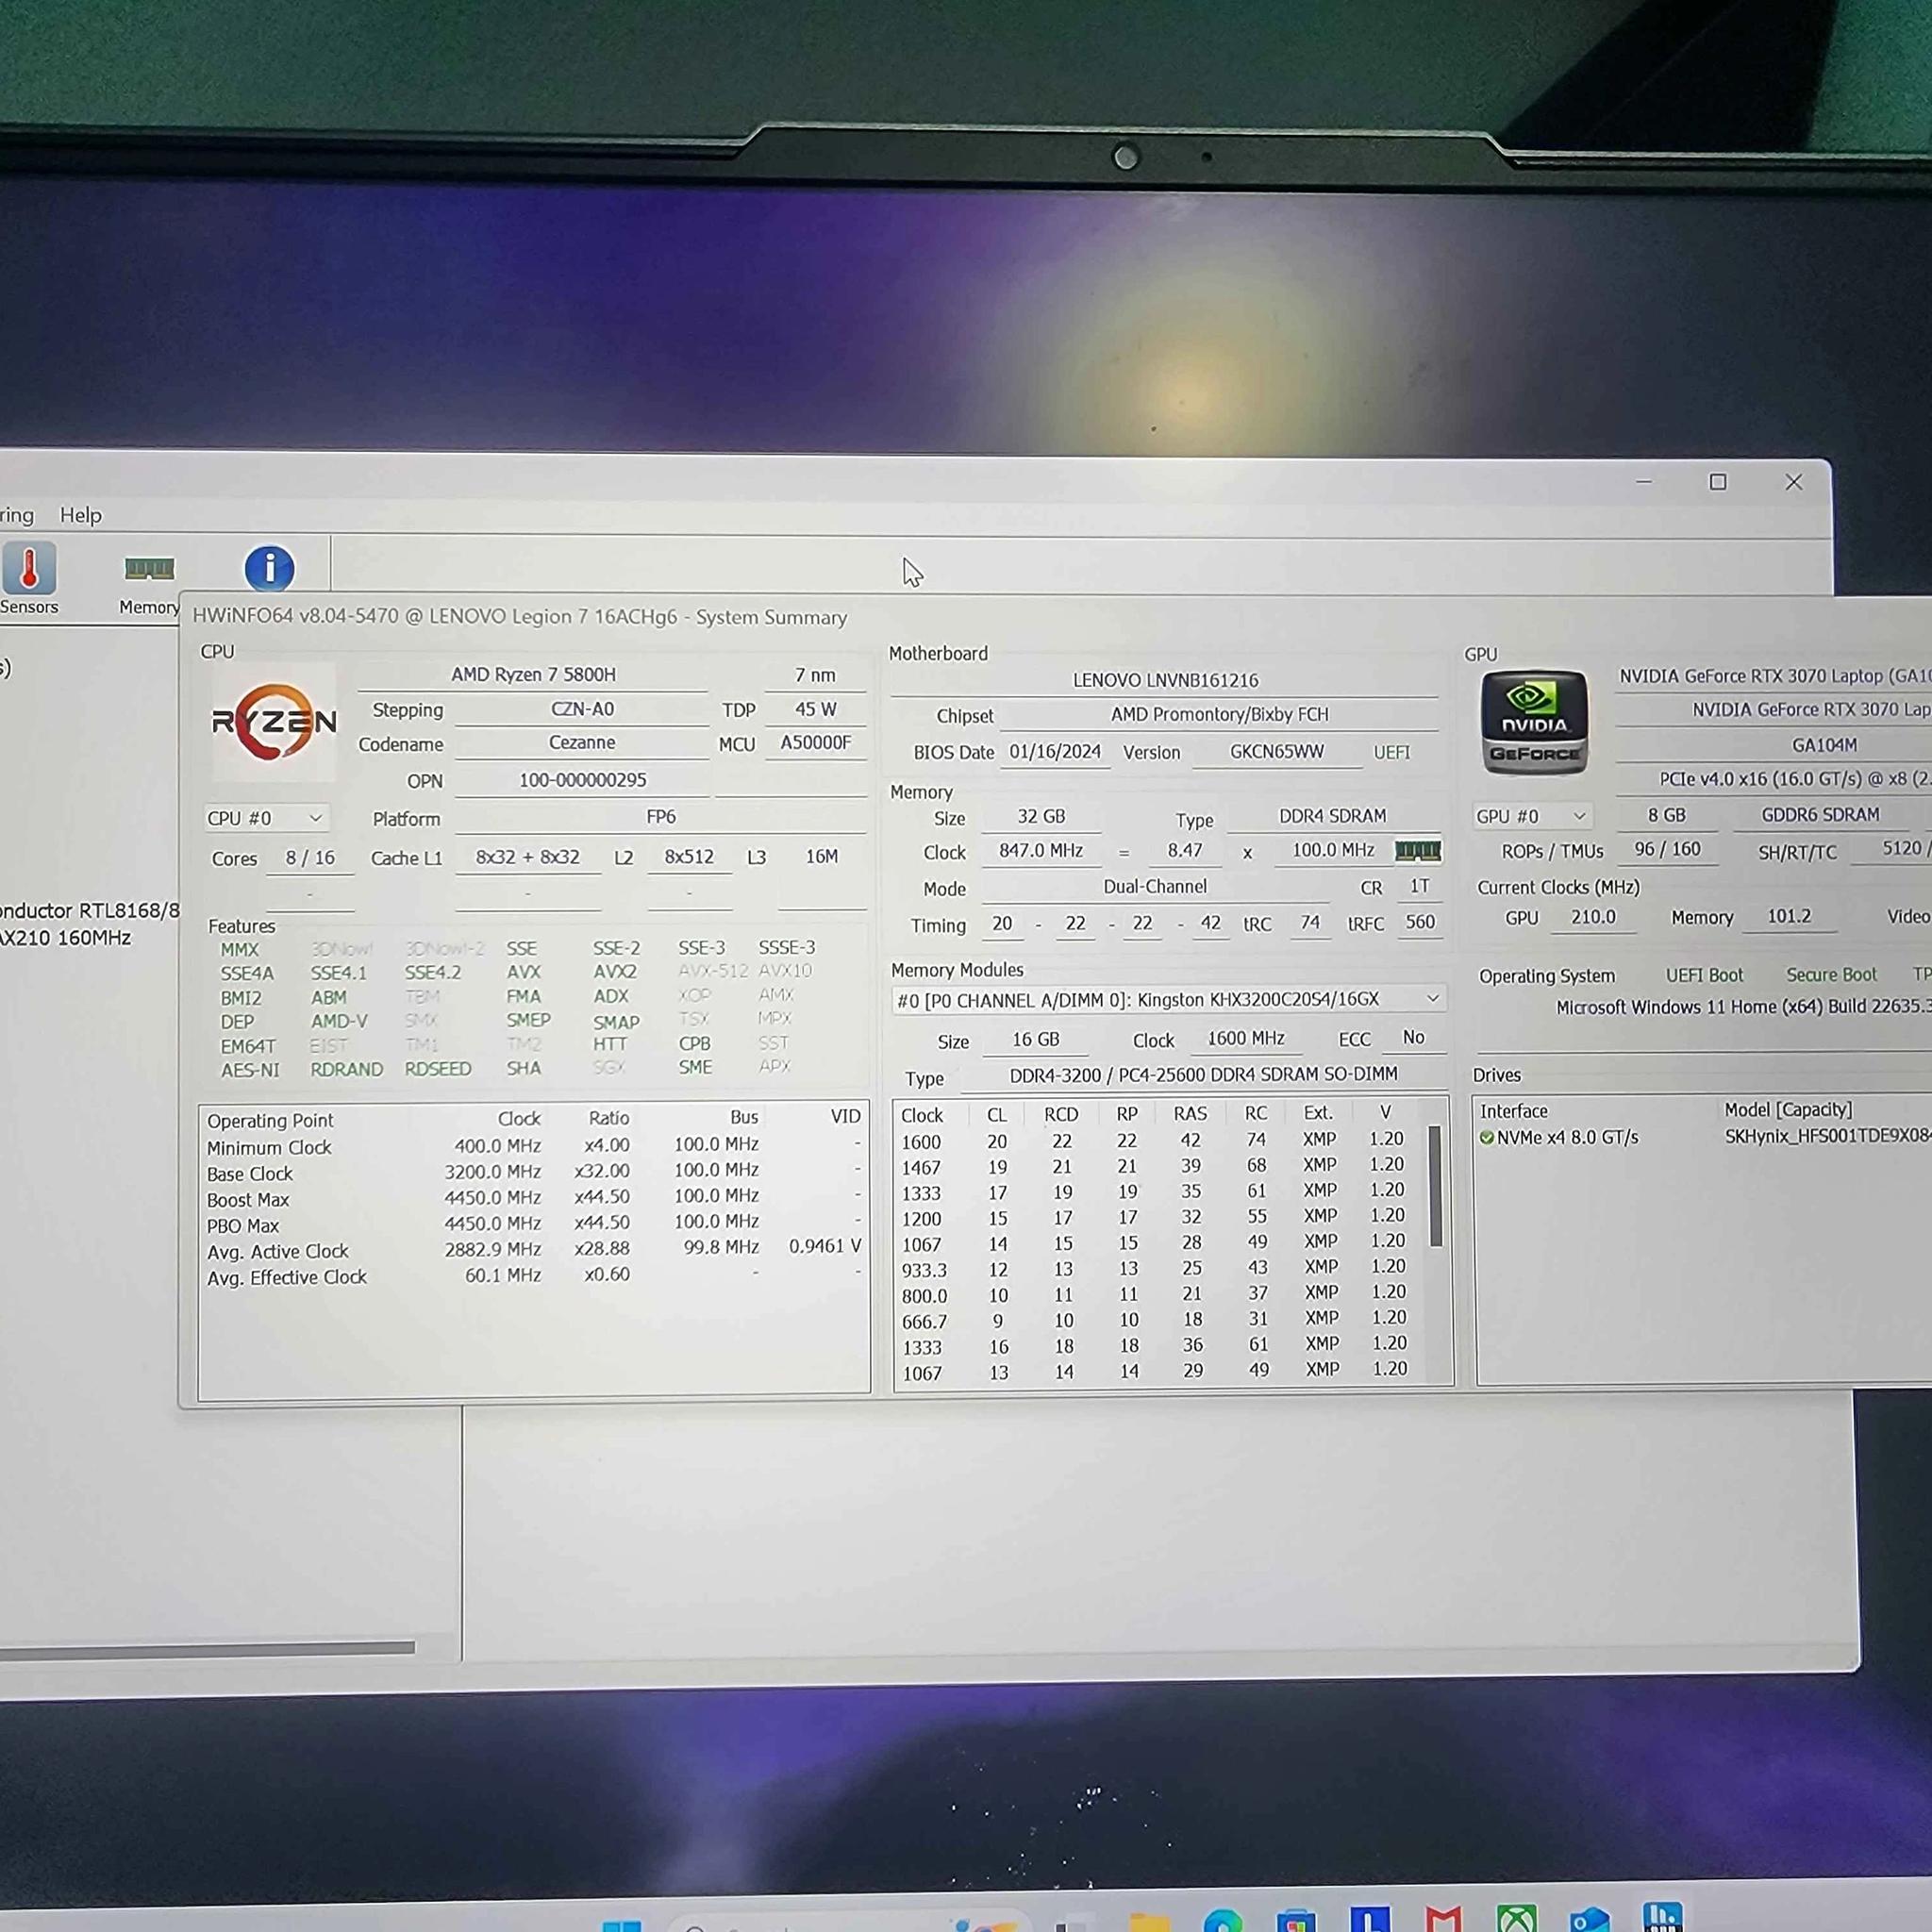Click the 'Cezanne' codename value
The height and width of the screenshot is (1932, 1932).
[582, 742]
